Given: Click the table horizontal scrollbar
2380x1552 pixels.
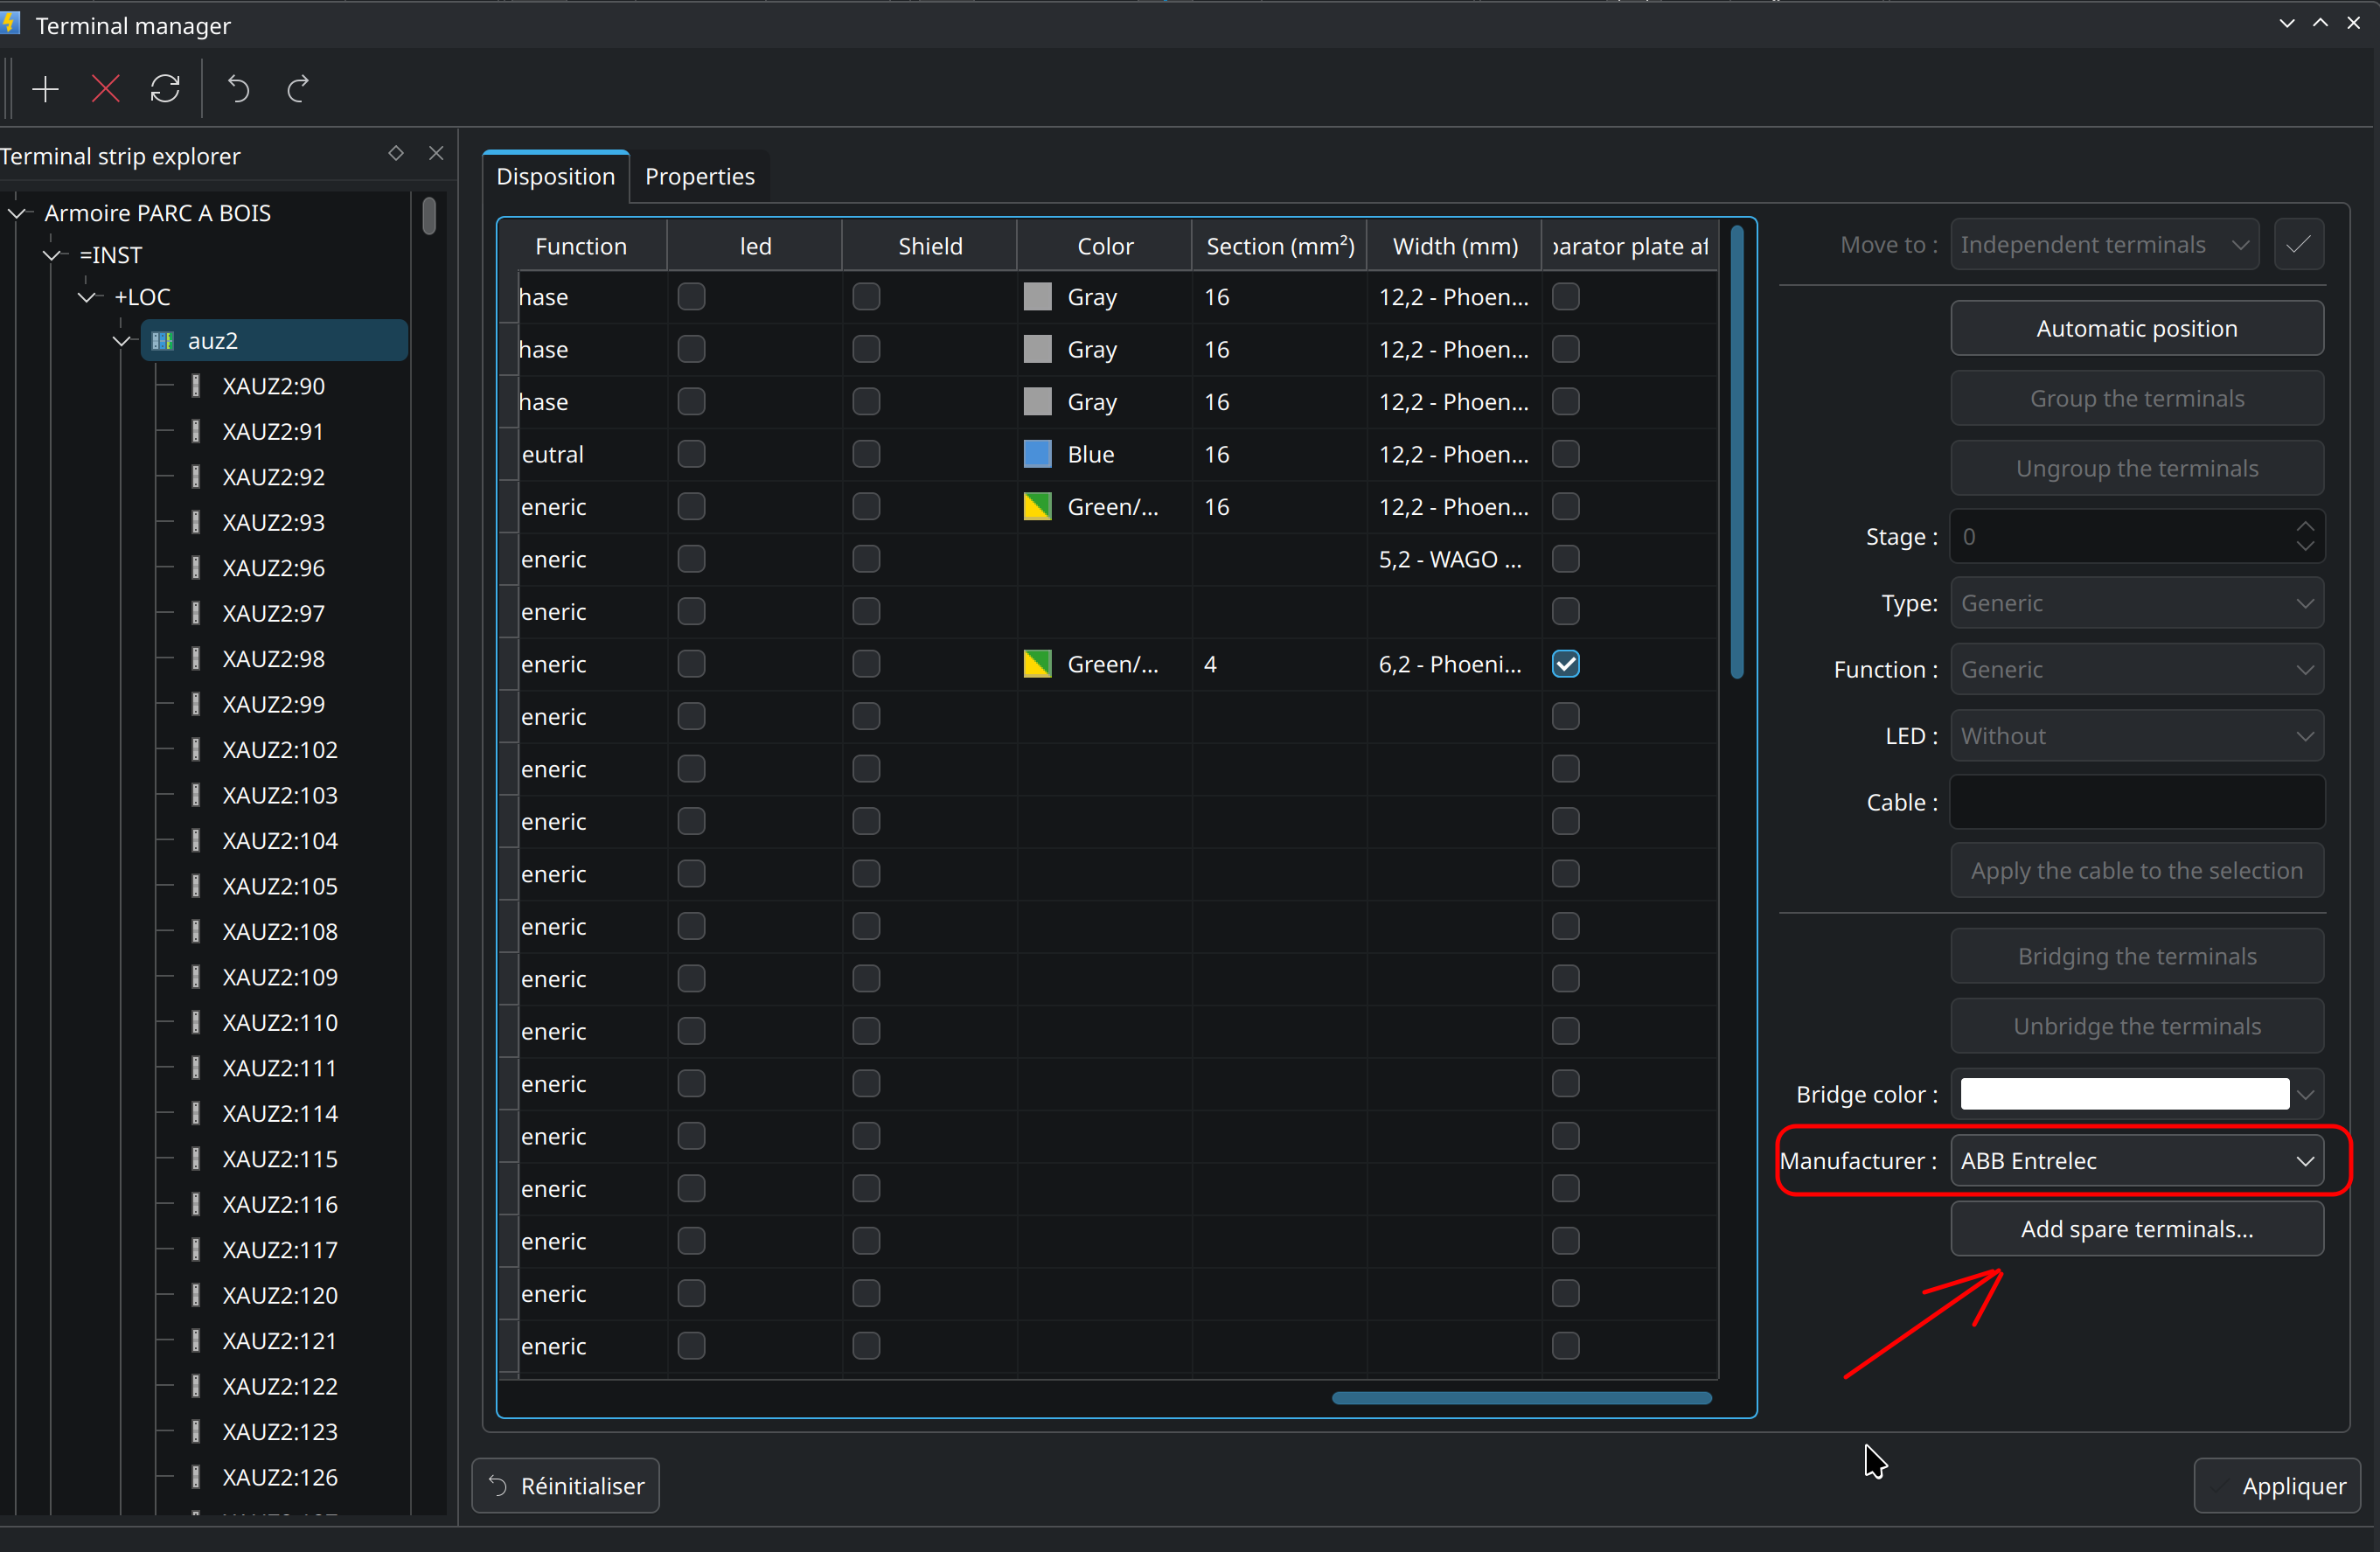Looking at the screenshot, I should pos(1521,1399).
